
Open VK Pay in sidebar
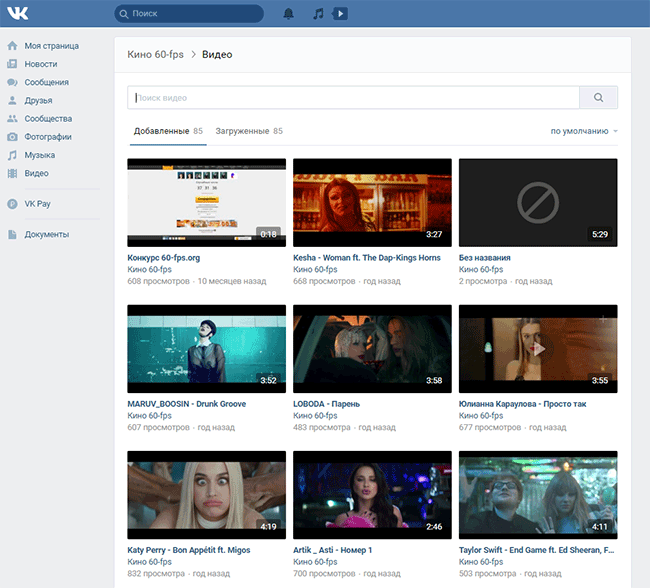(x=37, y=204)
